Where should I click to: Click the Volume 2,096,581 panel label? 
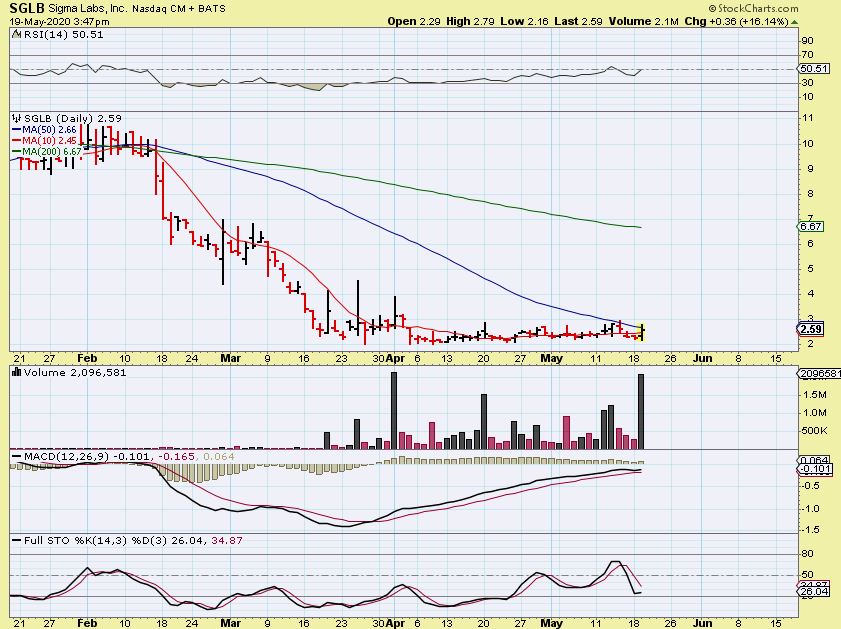tap(75, 372)
